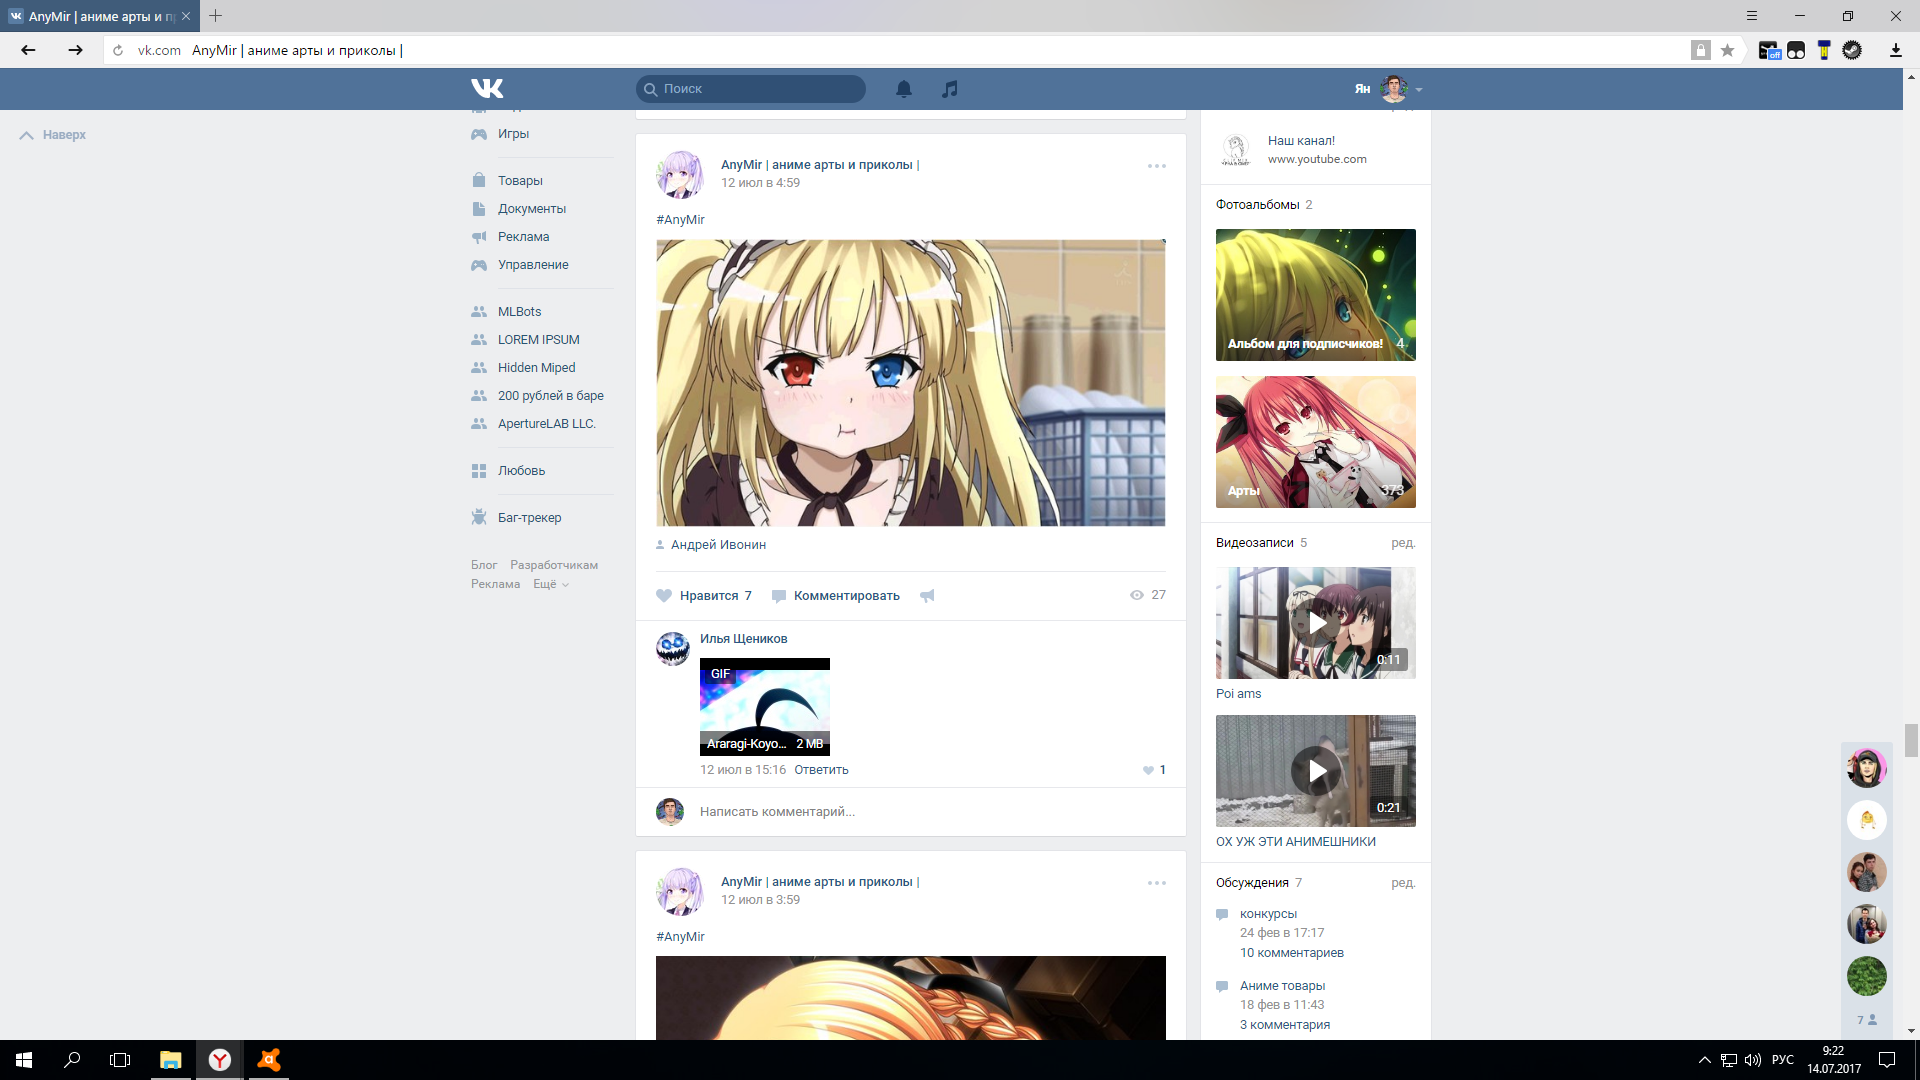Like the post with Нравится 7
The width and height of the screenshot is (1920, 1080).
[704, 596]
